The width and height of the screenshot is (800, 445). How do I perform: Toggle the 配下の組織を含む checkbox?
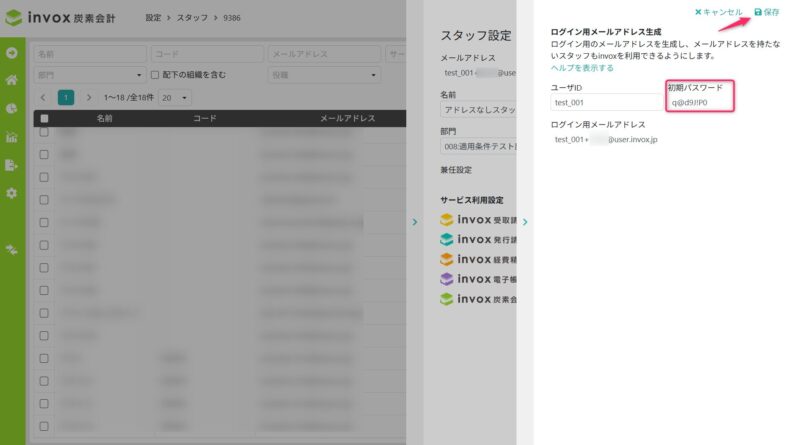click(x=155, y=75)
